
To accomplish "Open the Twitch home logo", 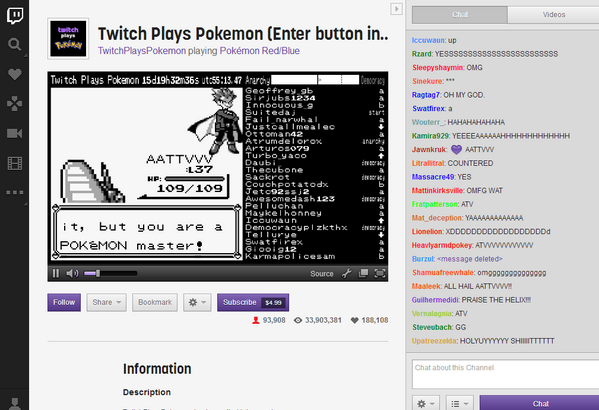I will pyautogui.click(x=15, y=16).
